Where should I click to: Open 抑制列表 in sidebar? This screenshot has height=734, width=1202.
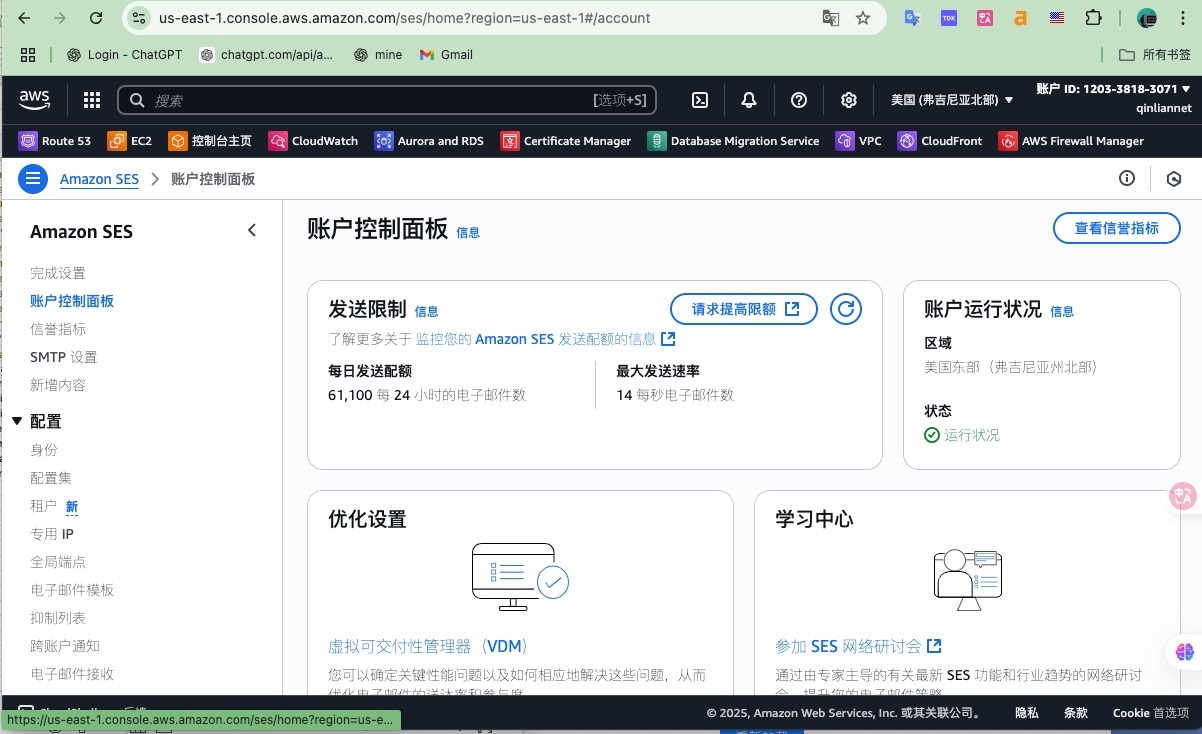(x=58, y=618)
